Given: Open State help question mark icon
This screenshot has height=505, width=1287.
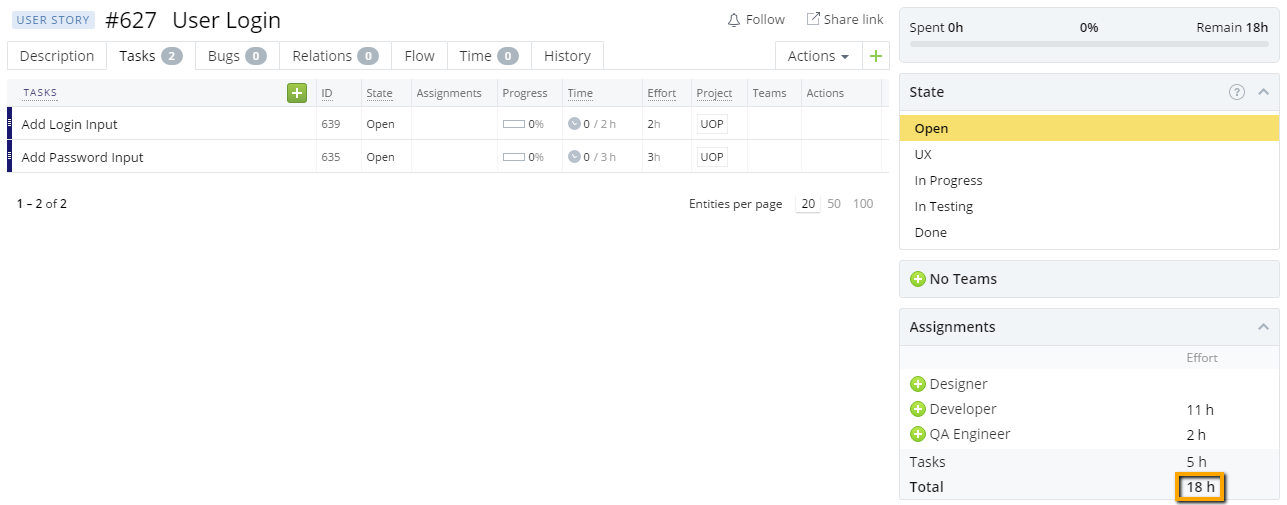Looking at the screenshot, I should pyautogui.click(x=1237, y=92).
